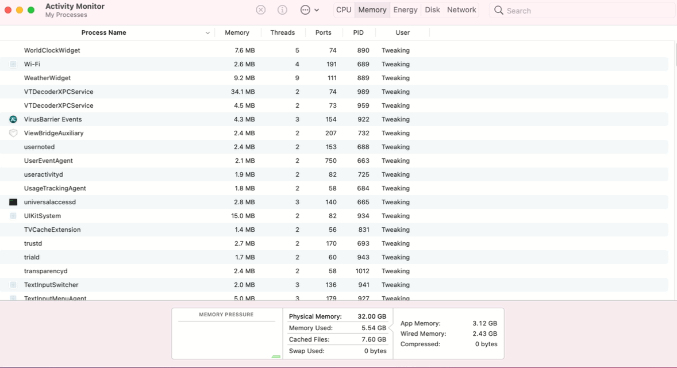Click the 15.0 MB memory cell for UIKitSystem
Viewport: 677px width, 368px height.
pyautogui.click(x=243, y=216)
